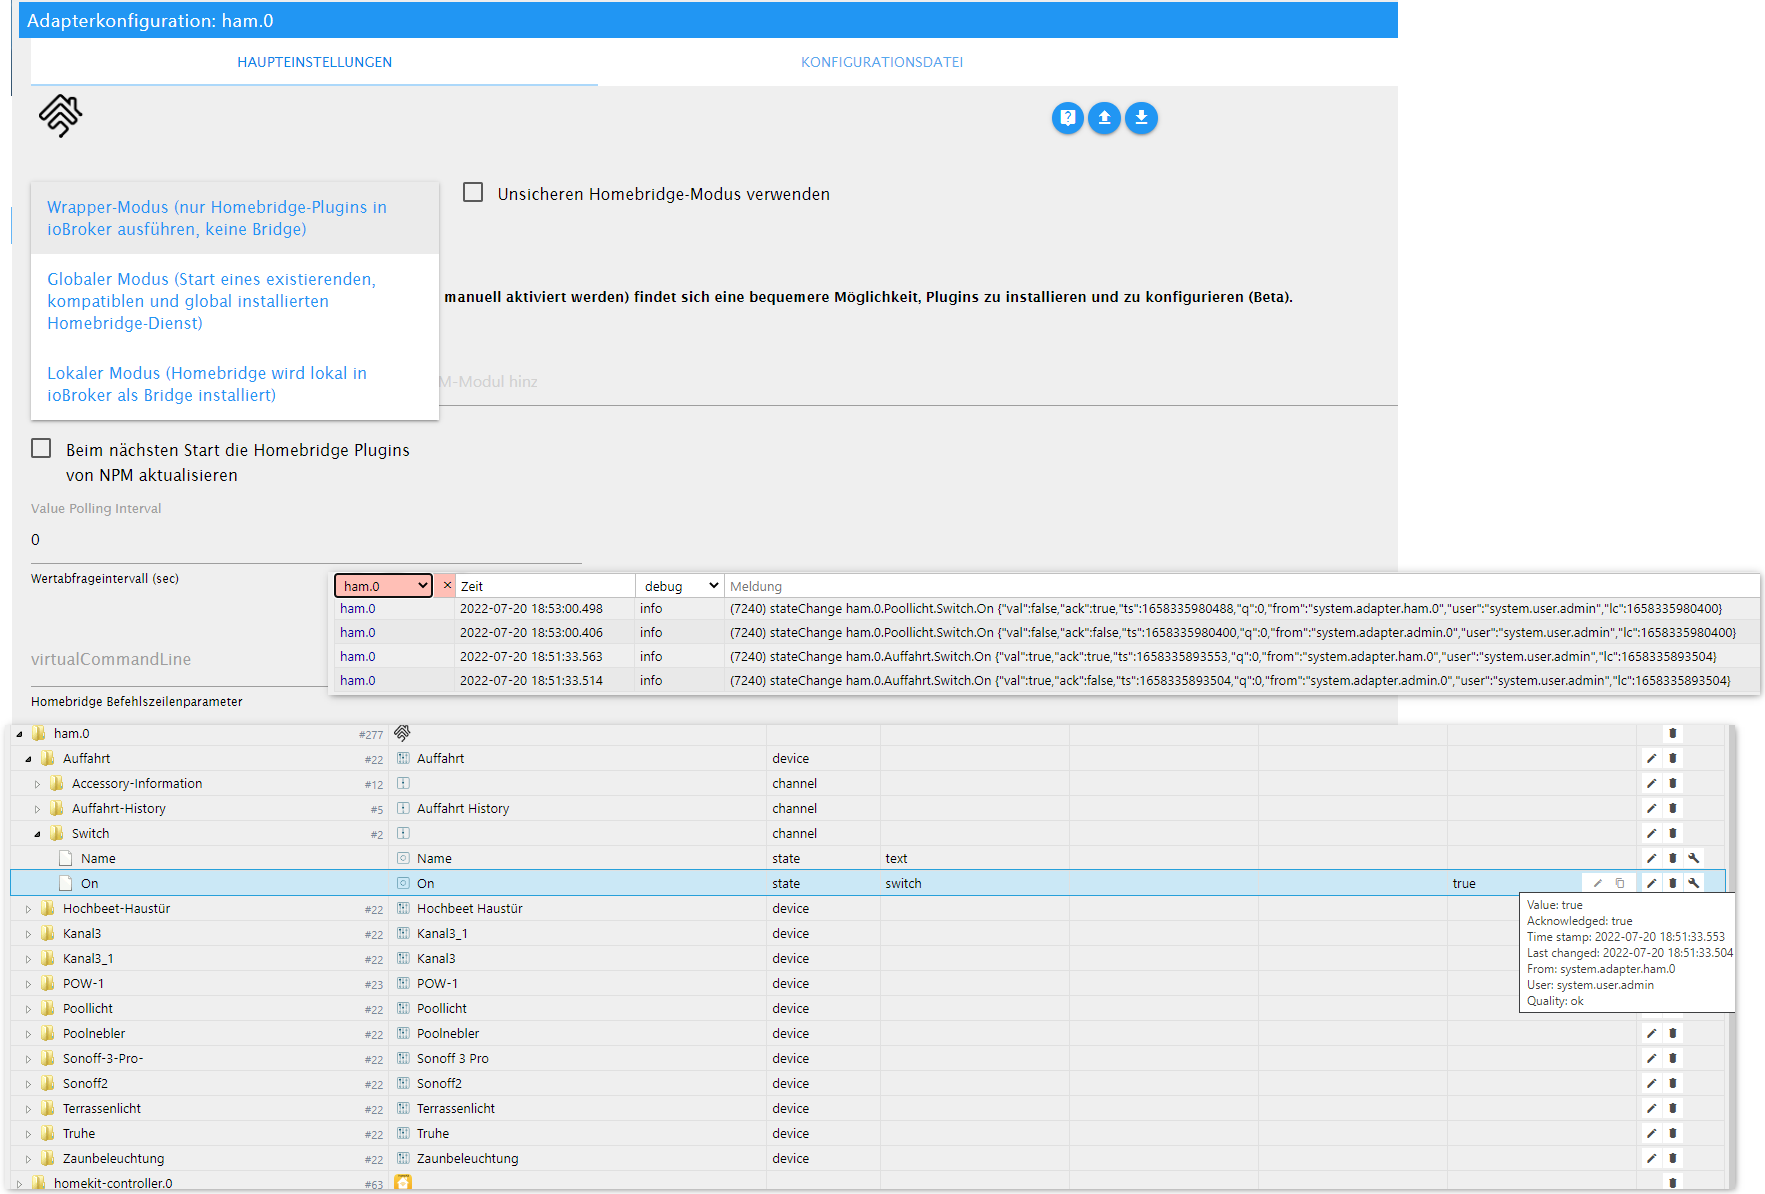This screenshot has width=1765, height=1194.
Task: Expand the Poollicht device node
Action: [x=28, y=1009]
